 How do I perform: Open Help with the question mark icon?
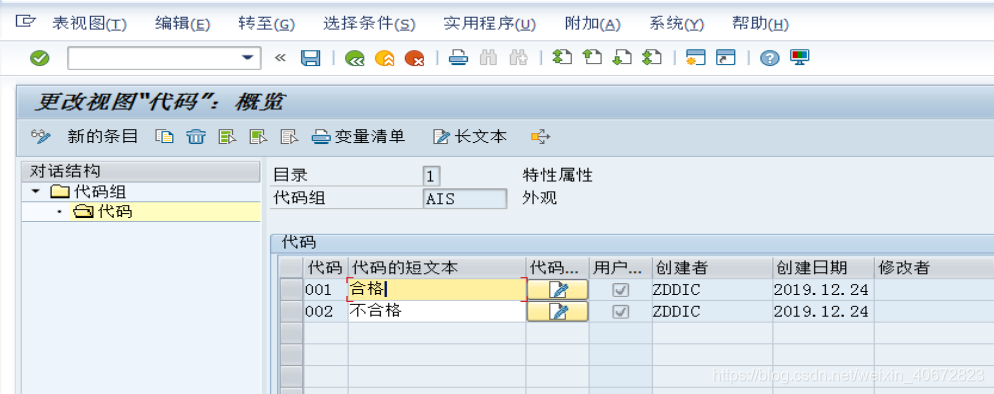[770, 58]
